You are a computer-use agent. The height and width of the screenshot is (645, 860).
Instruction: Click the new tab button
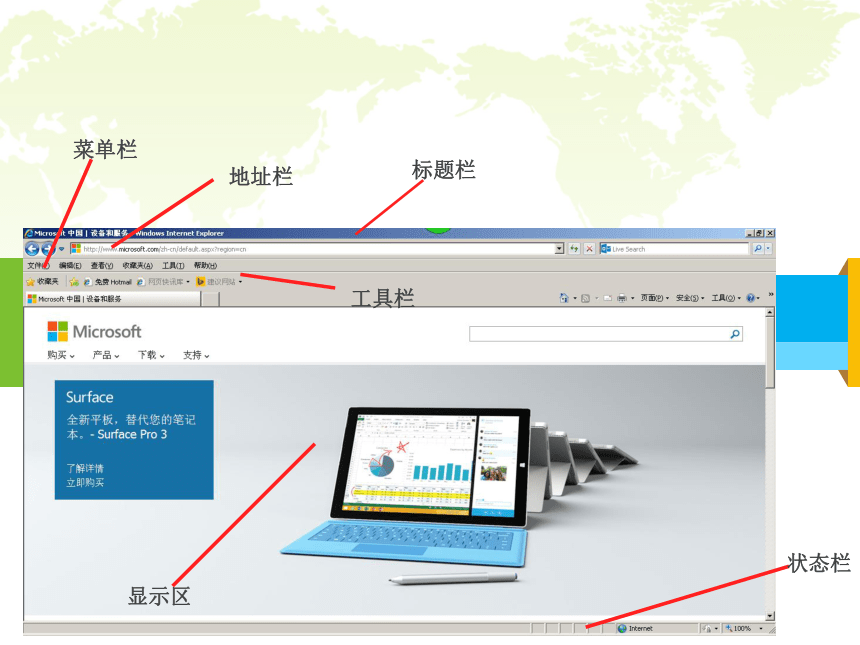pyautogui.click(x=211, y=299)
